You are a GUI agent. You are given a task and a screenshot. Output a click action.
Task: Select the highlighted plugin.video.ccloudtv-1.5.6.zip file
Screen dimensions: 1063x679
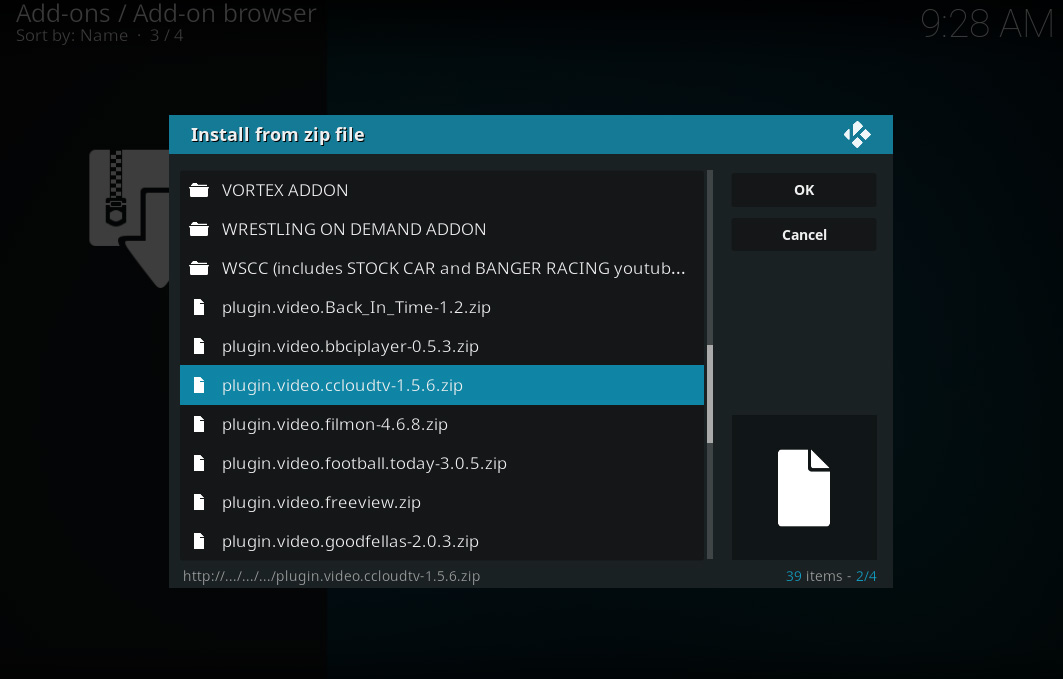442,386
